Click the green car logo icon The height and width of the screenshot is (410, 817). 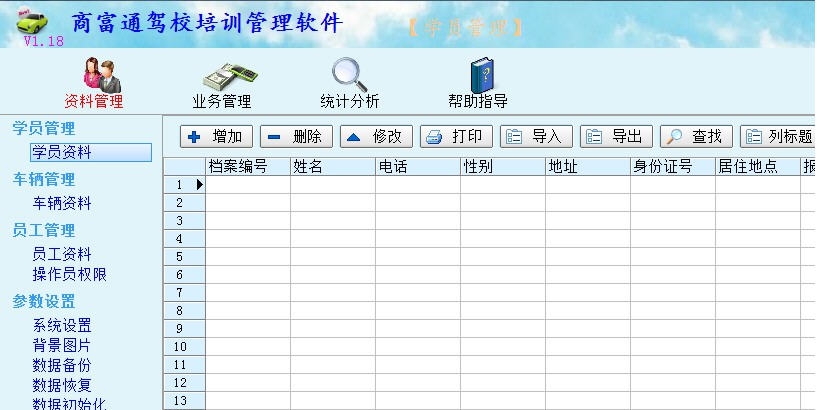pos(31,21)
